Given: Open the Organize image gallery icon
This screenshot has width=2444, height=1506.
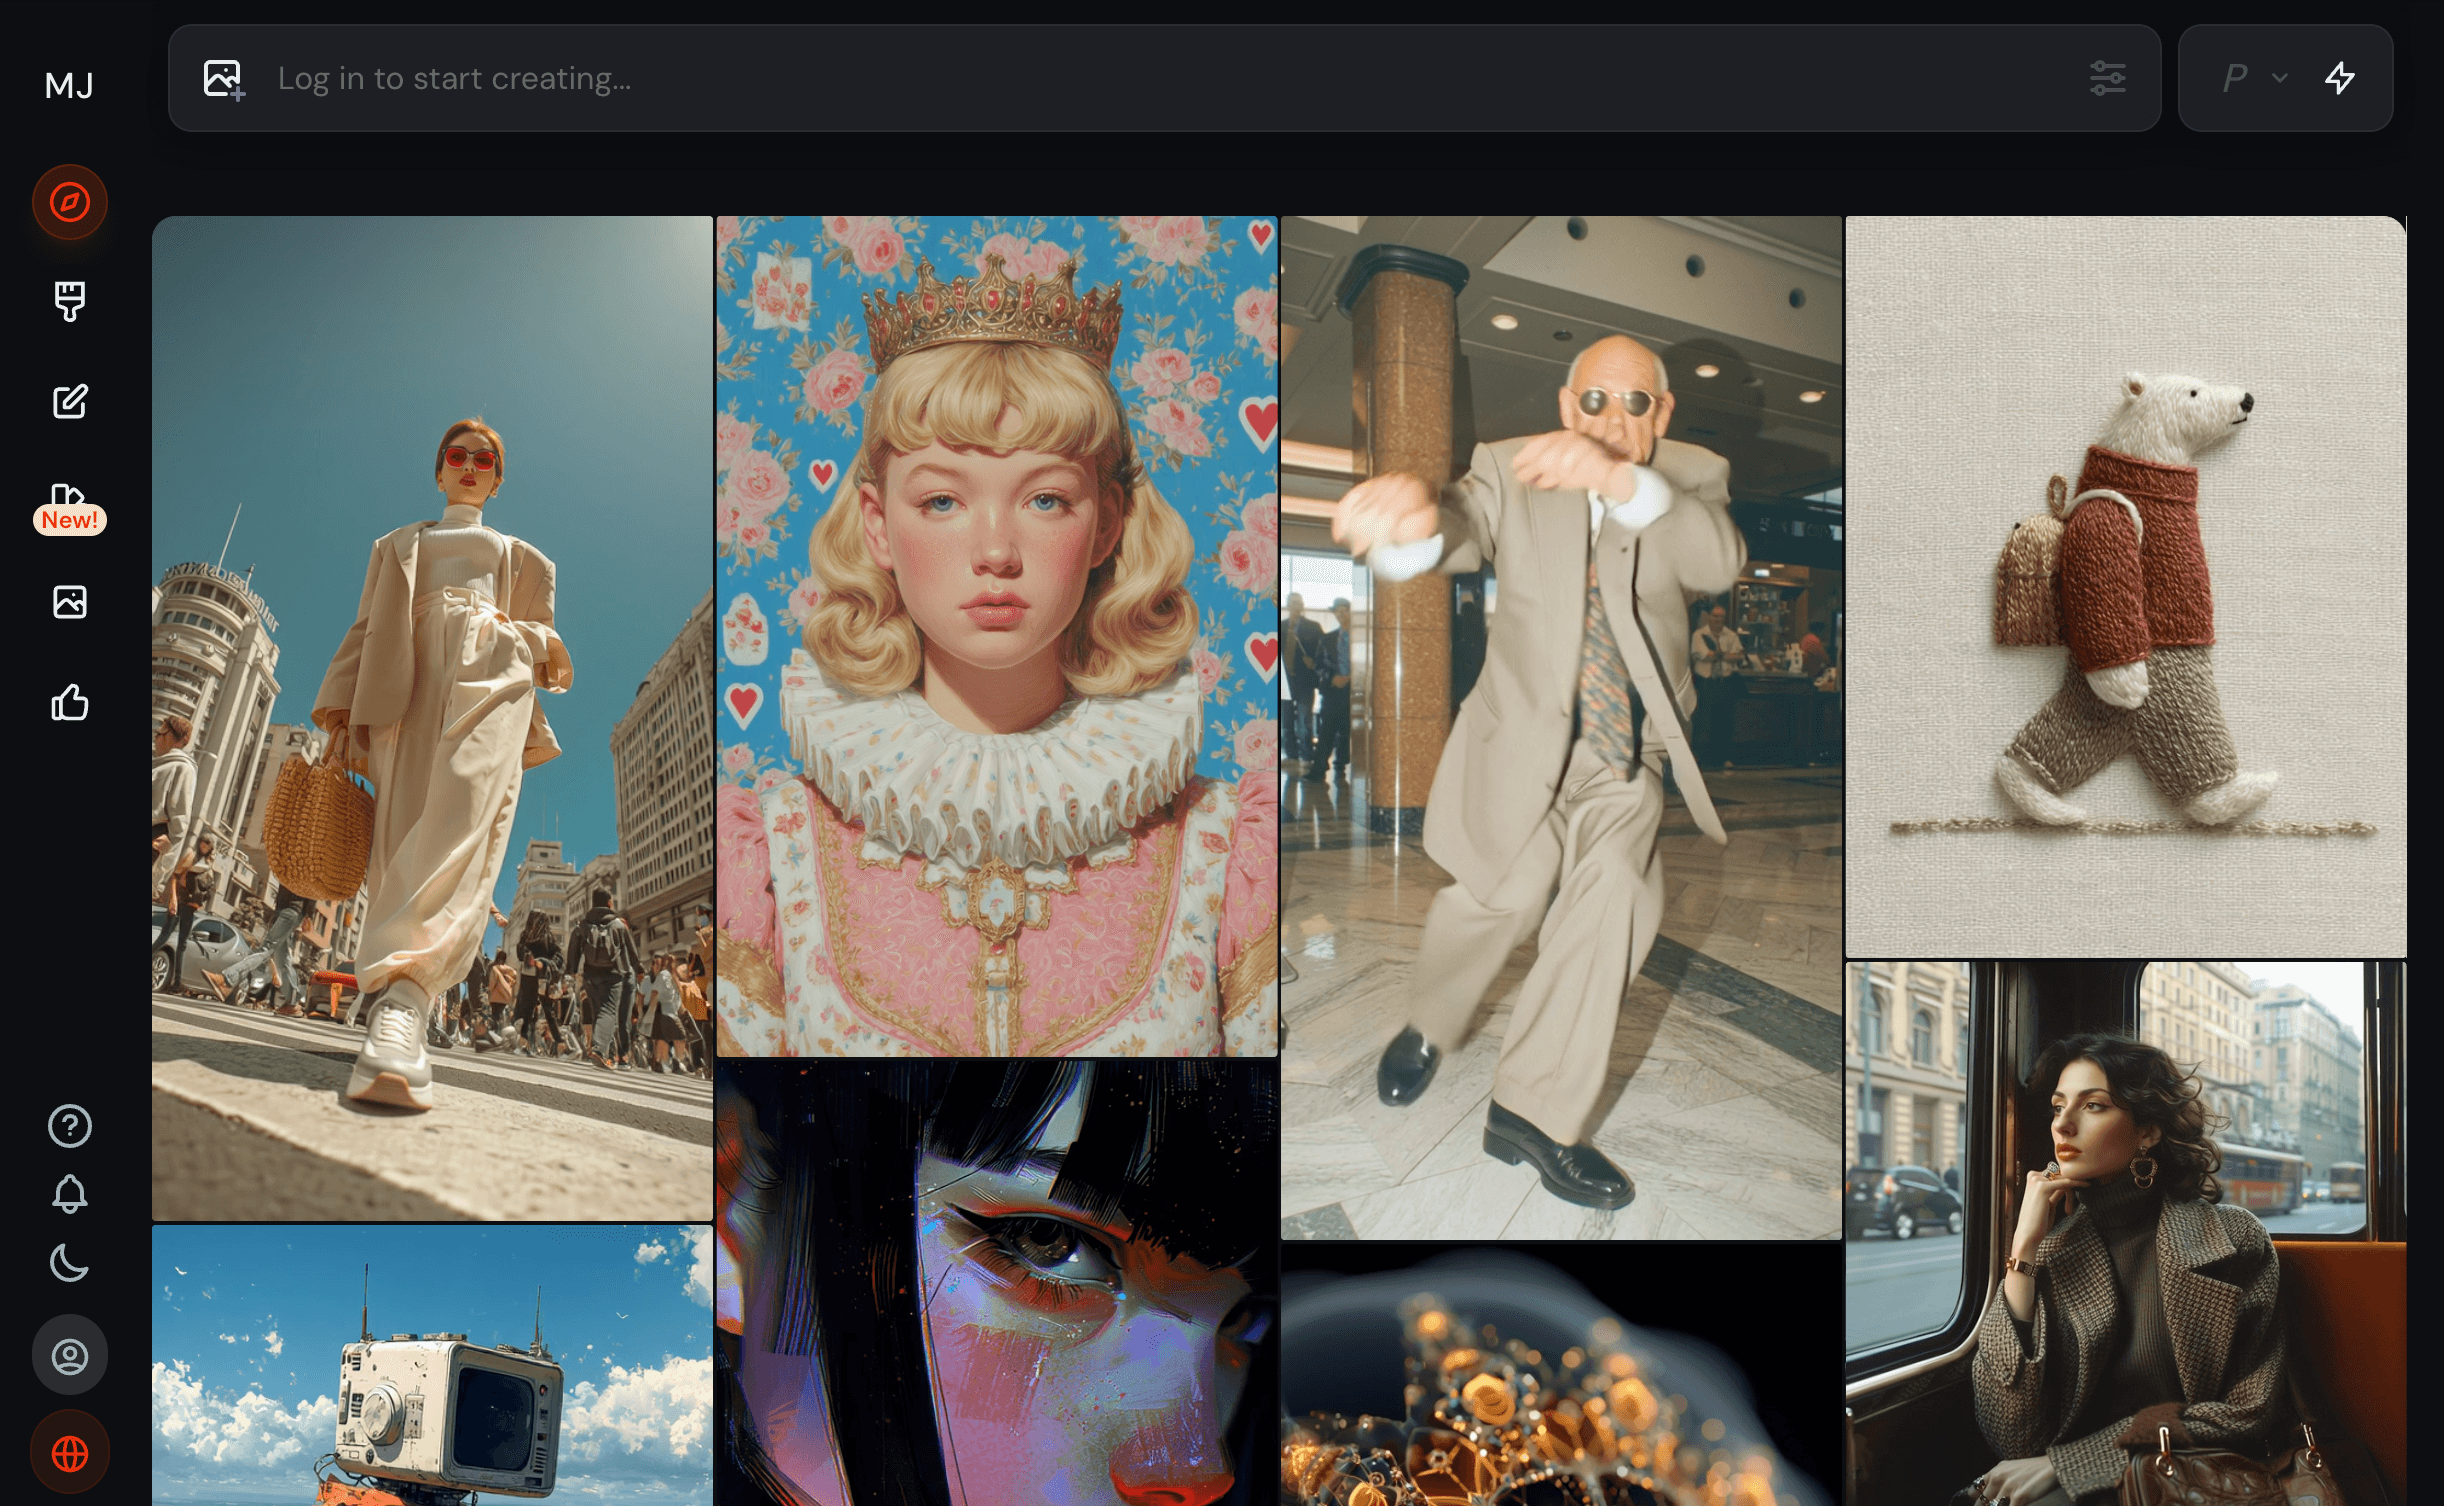Looking at the screenshot, I should 70,602.
